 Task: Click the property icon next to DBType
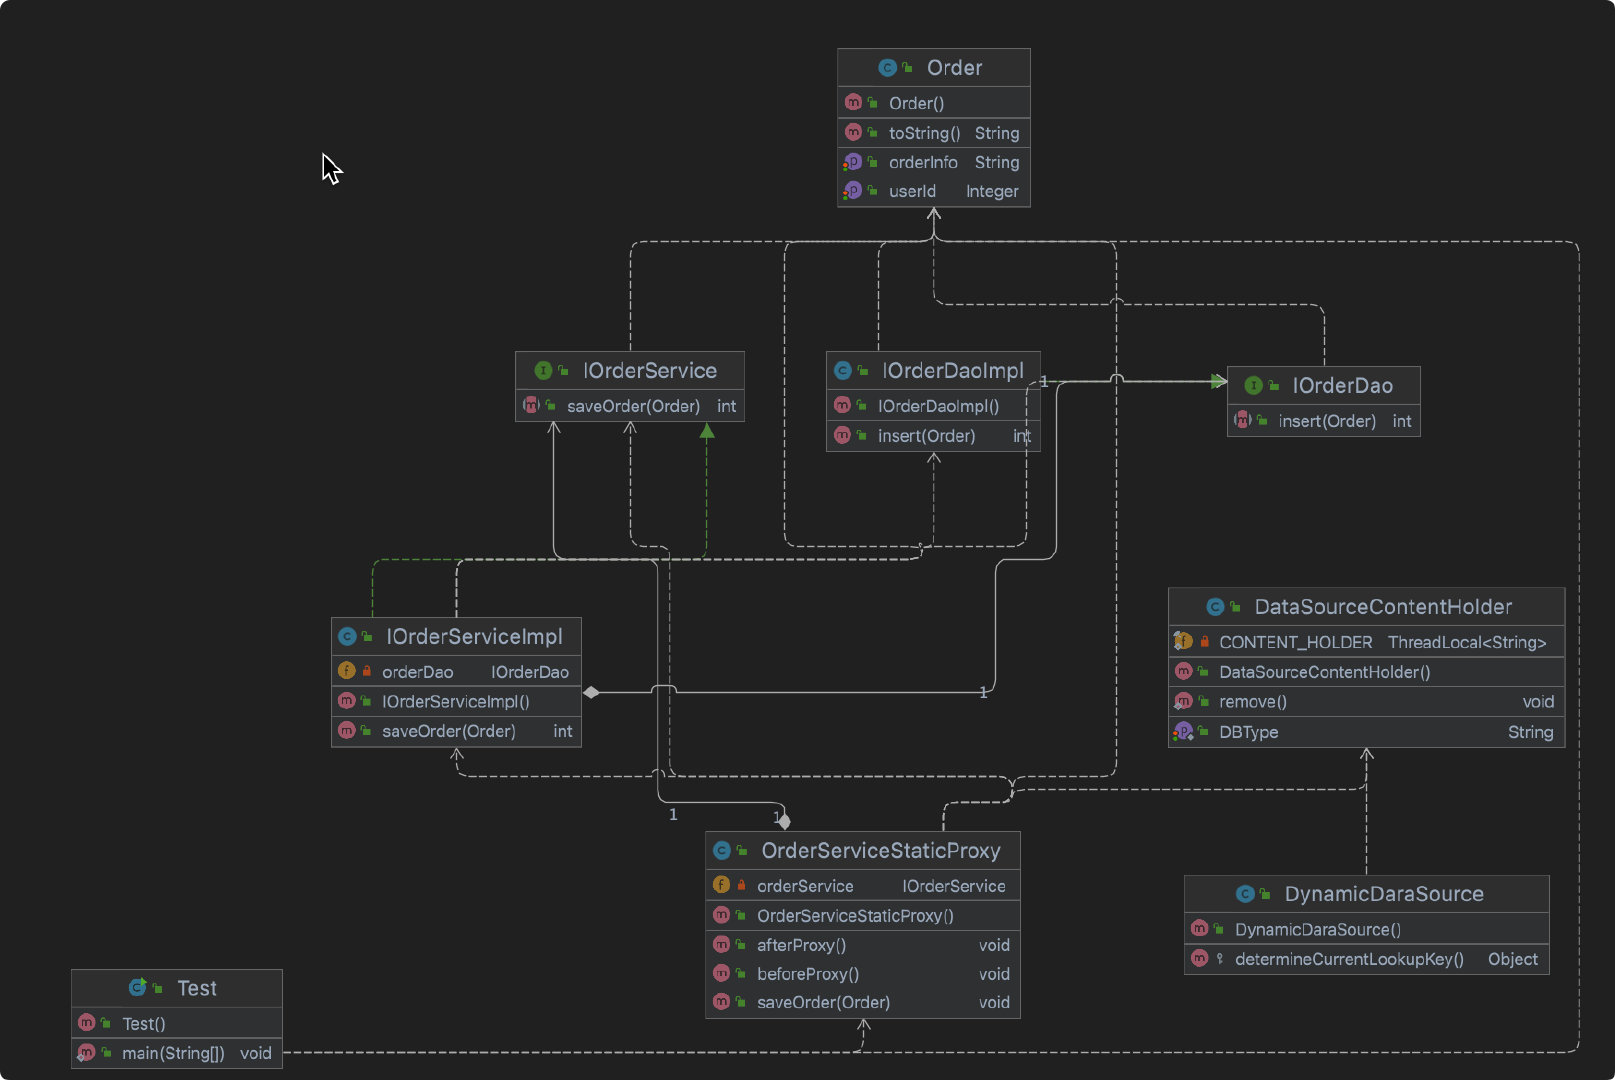(x=1183, y=731)
